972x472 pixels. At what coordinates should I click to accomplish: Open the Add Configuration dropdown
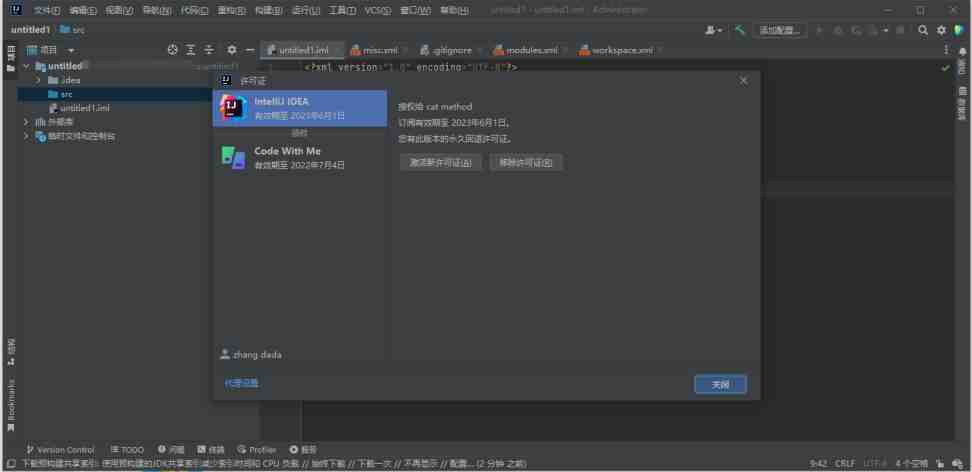[779, 30]
